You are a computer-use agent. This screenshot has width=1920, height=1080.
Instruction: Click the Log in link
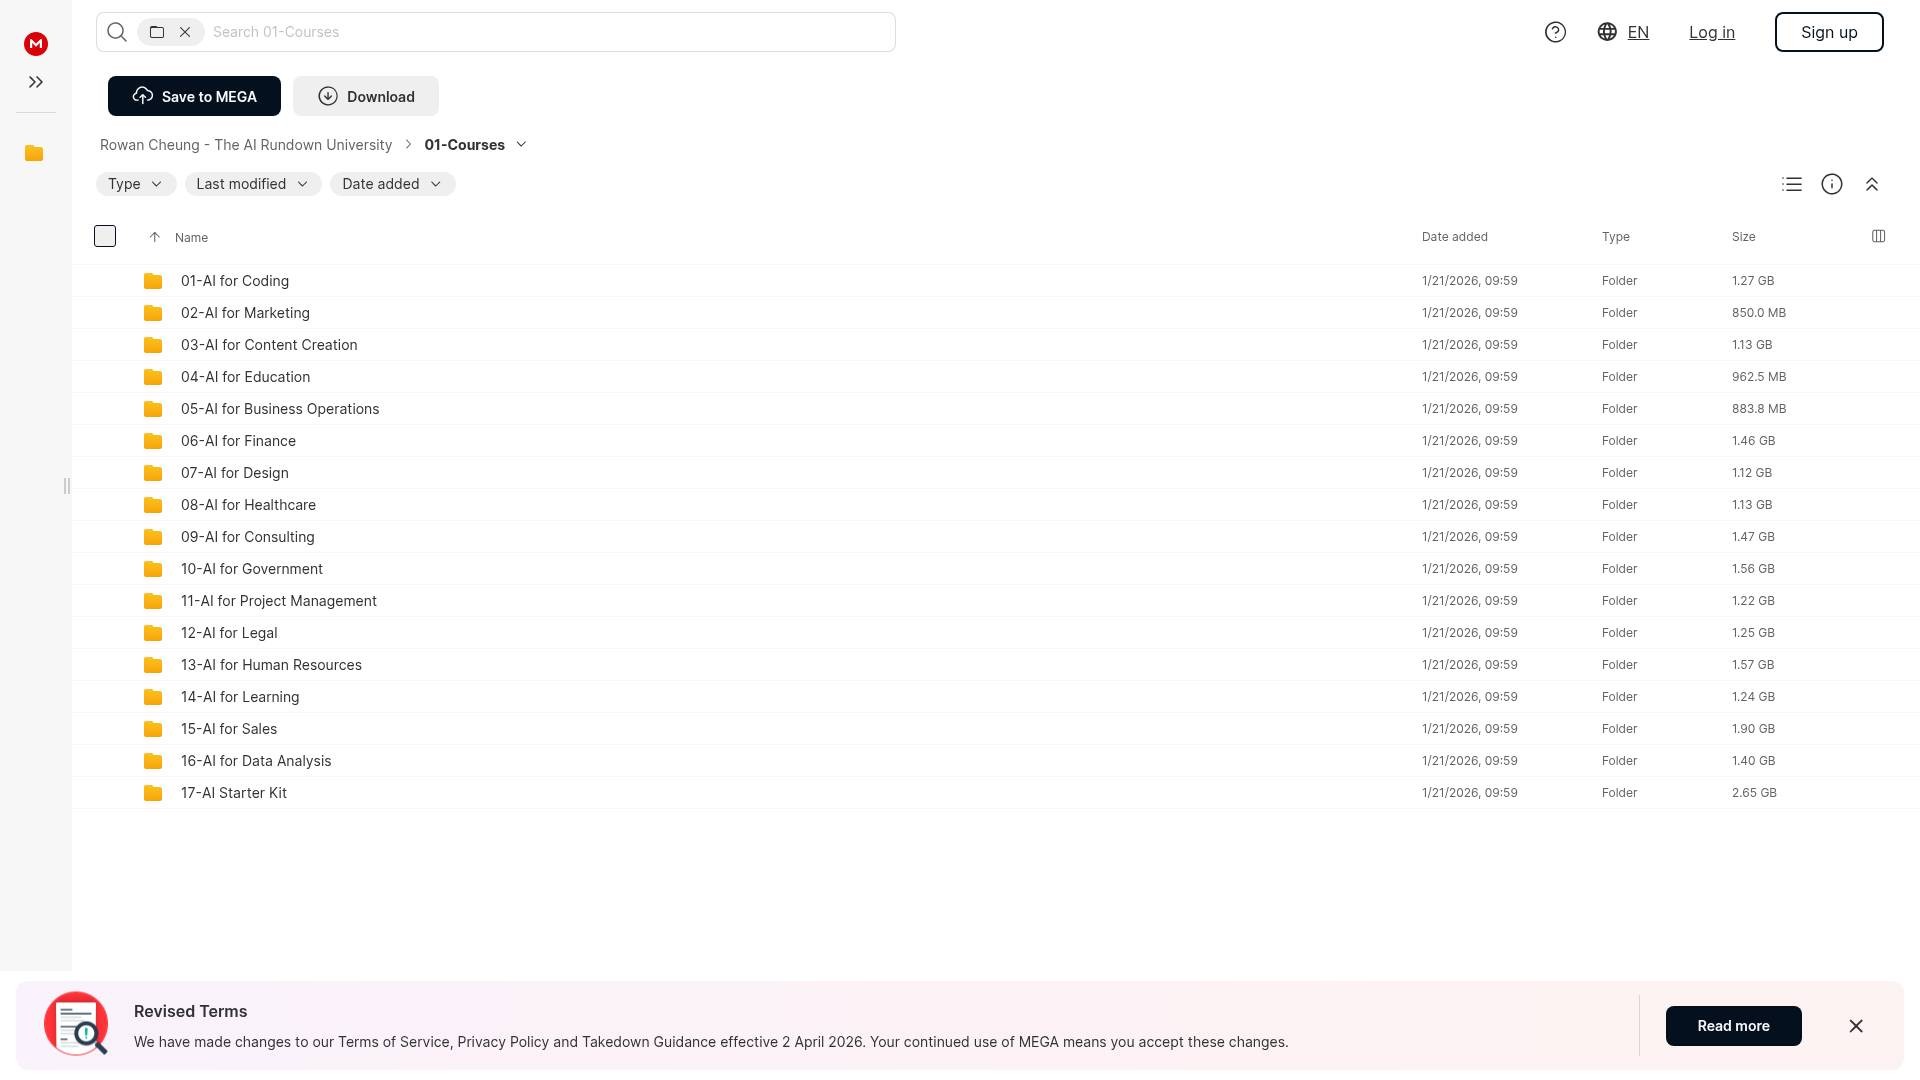(1711, 32)
